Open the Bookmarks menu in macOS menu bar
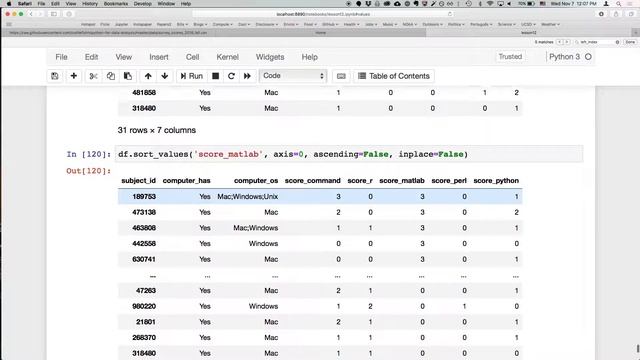Screen dimensions: 640x360 click(x=116, y=4)
